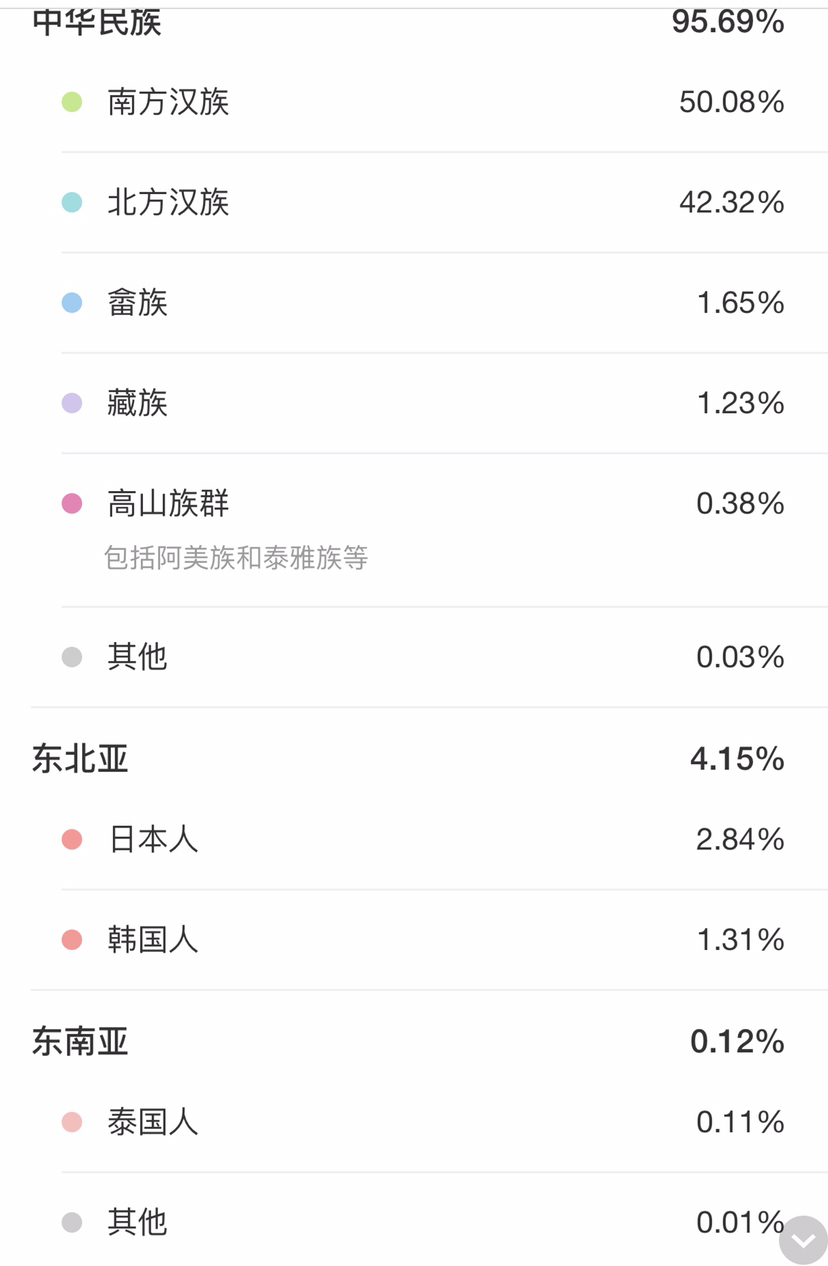Tap the pink dot beside 高山族群
The image size is (828, 1266).
click(x=72, y=503)
